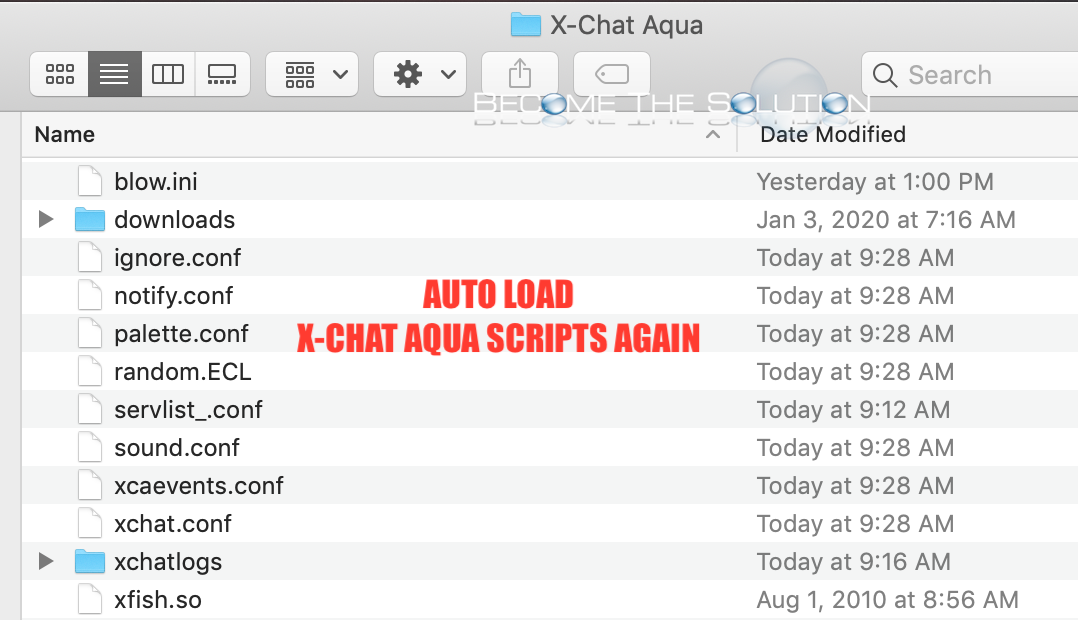Screen dimensions: 1078x620
Task: Click xfish.so date Aug 1, 2010
Action: [x=888, y=600]
